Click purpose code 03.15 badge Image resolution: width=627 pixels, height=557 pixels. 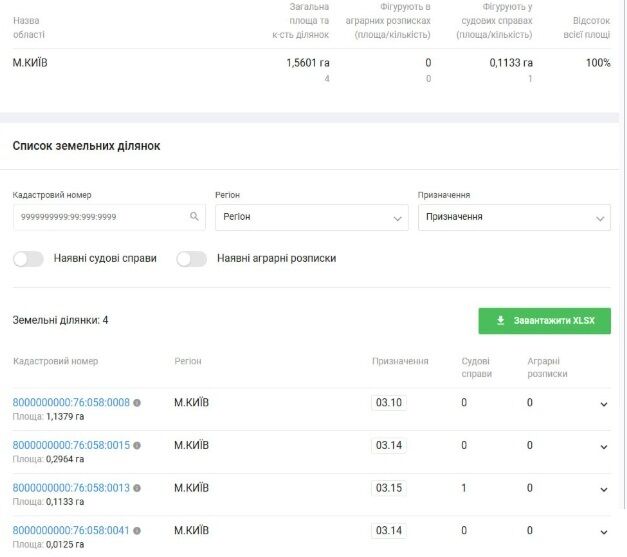click(389, 488)
